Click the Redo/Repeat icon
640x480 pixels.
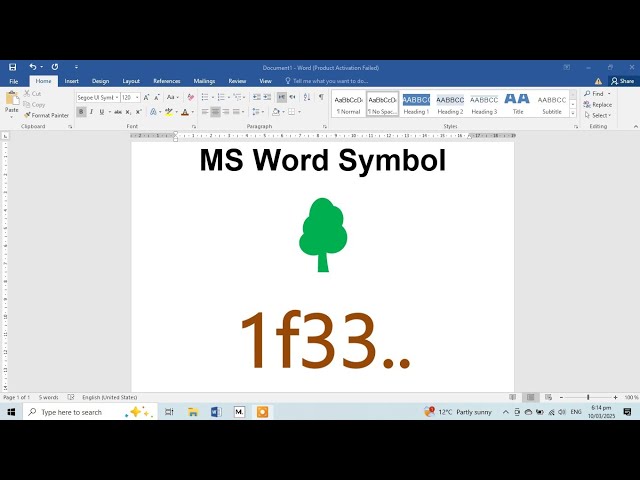point(55,67)
